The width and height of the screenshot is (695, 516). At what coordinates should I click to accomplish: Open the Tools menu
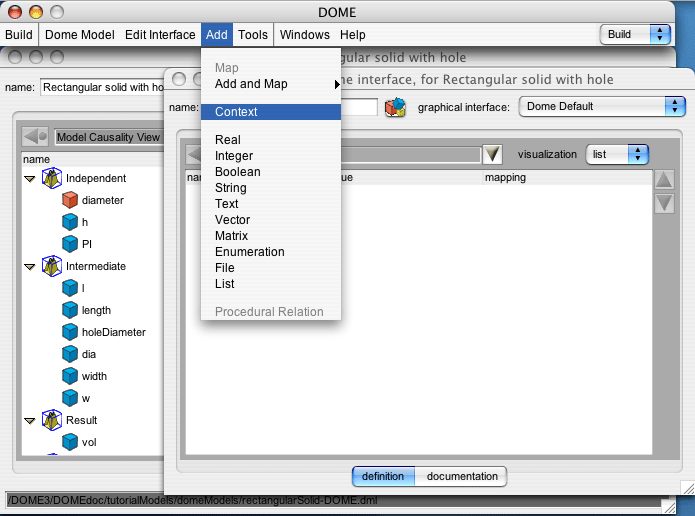point(253,35)
